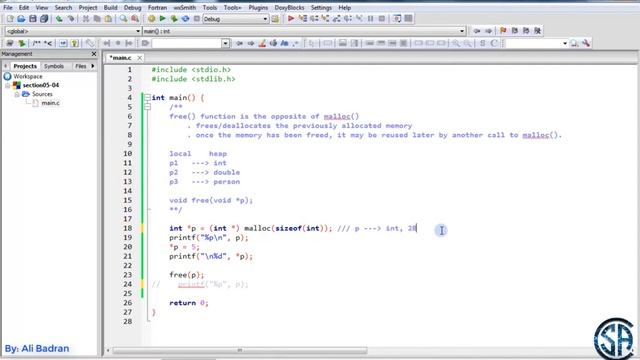Start debugging with red arrow
The width and height of the screenshot is (640, 360).
(x=291, y=19)
